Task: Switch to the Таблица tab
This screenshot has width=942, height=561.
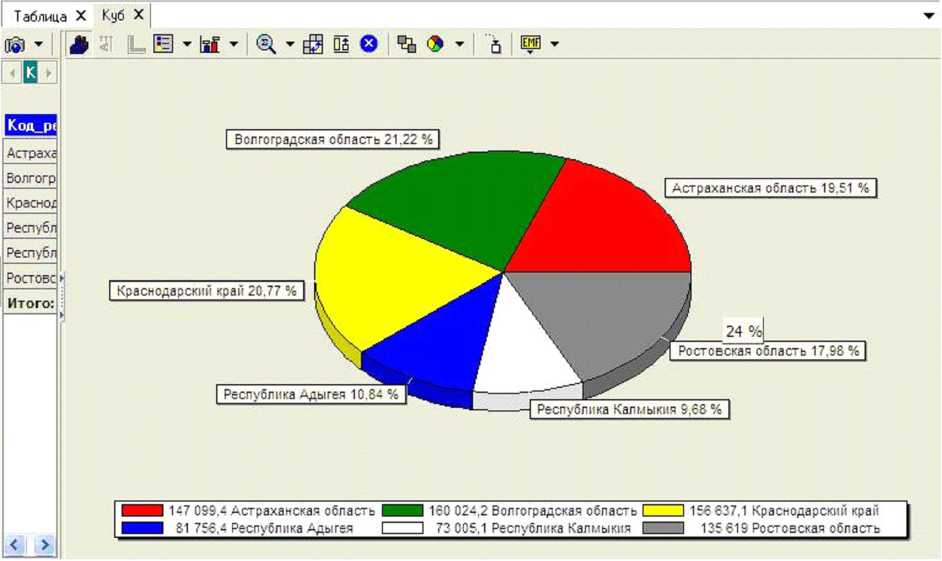Action: point(40,16)
